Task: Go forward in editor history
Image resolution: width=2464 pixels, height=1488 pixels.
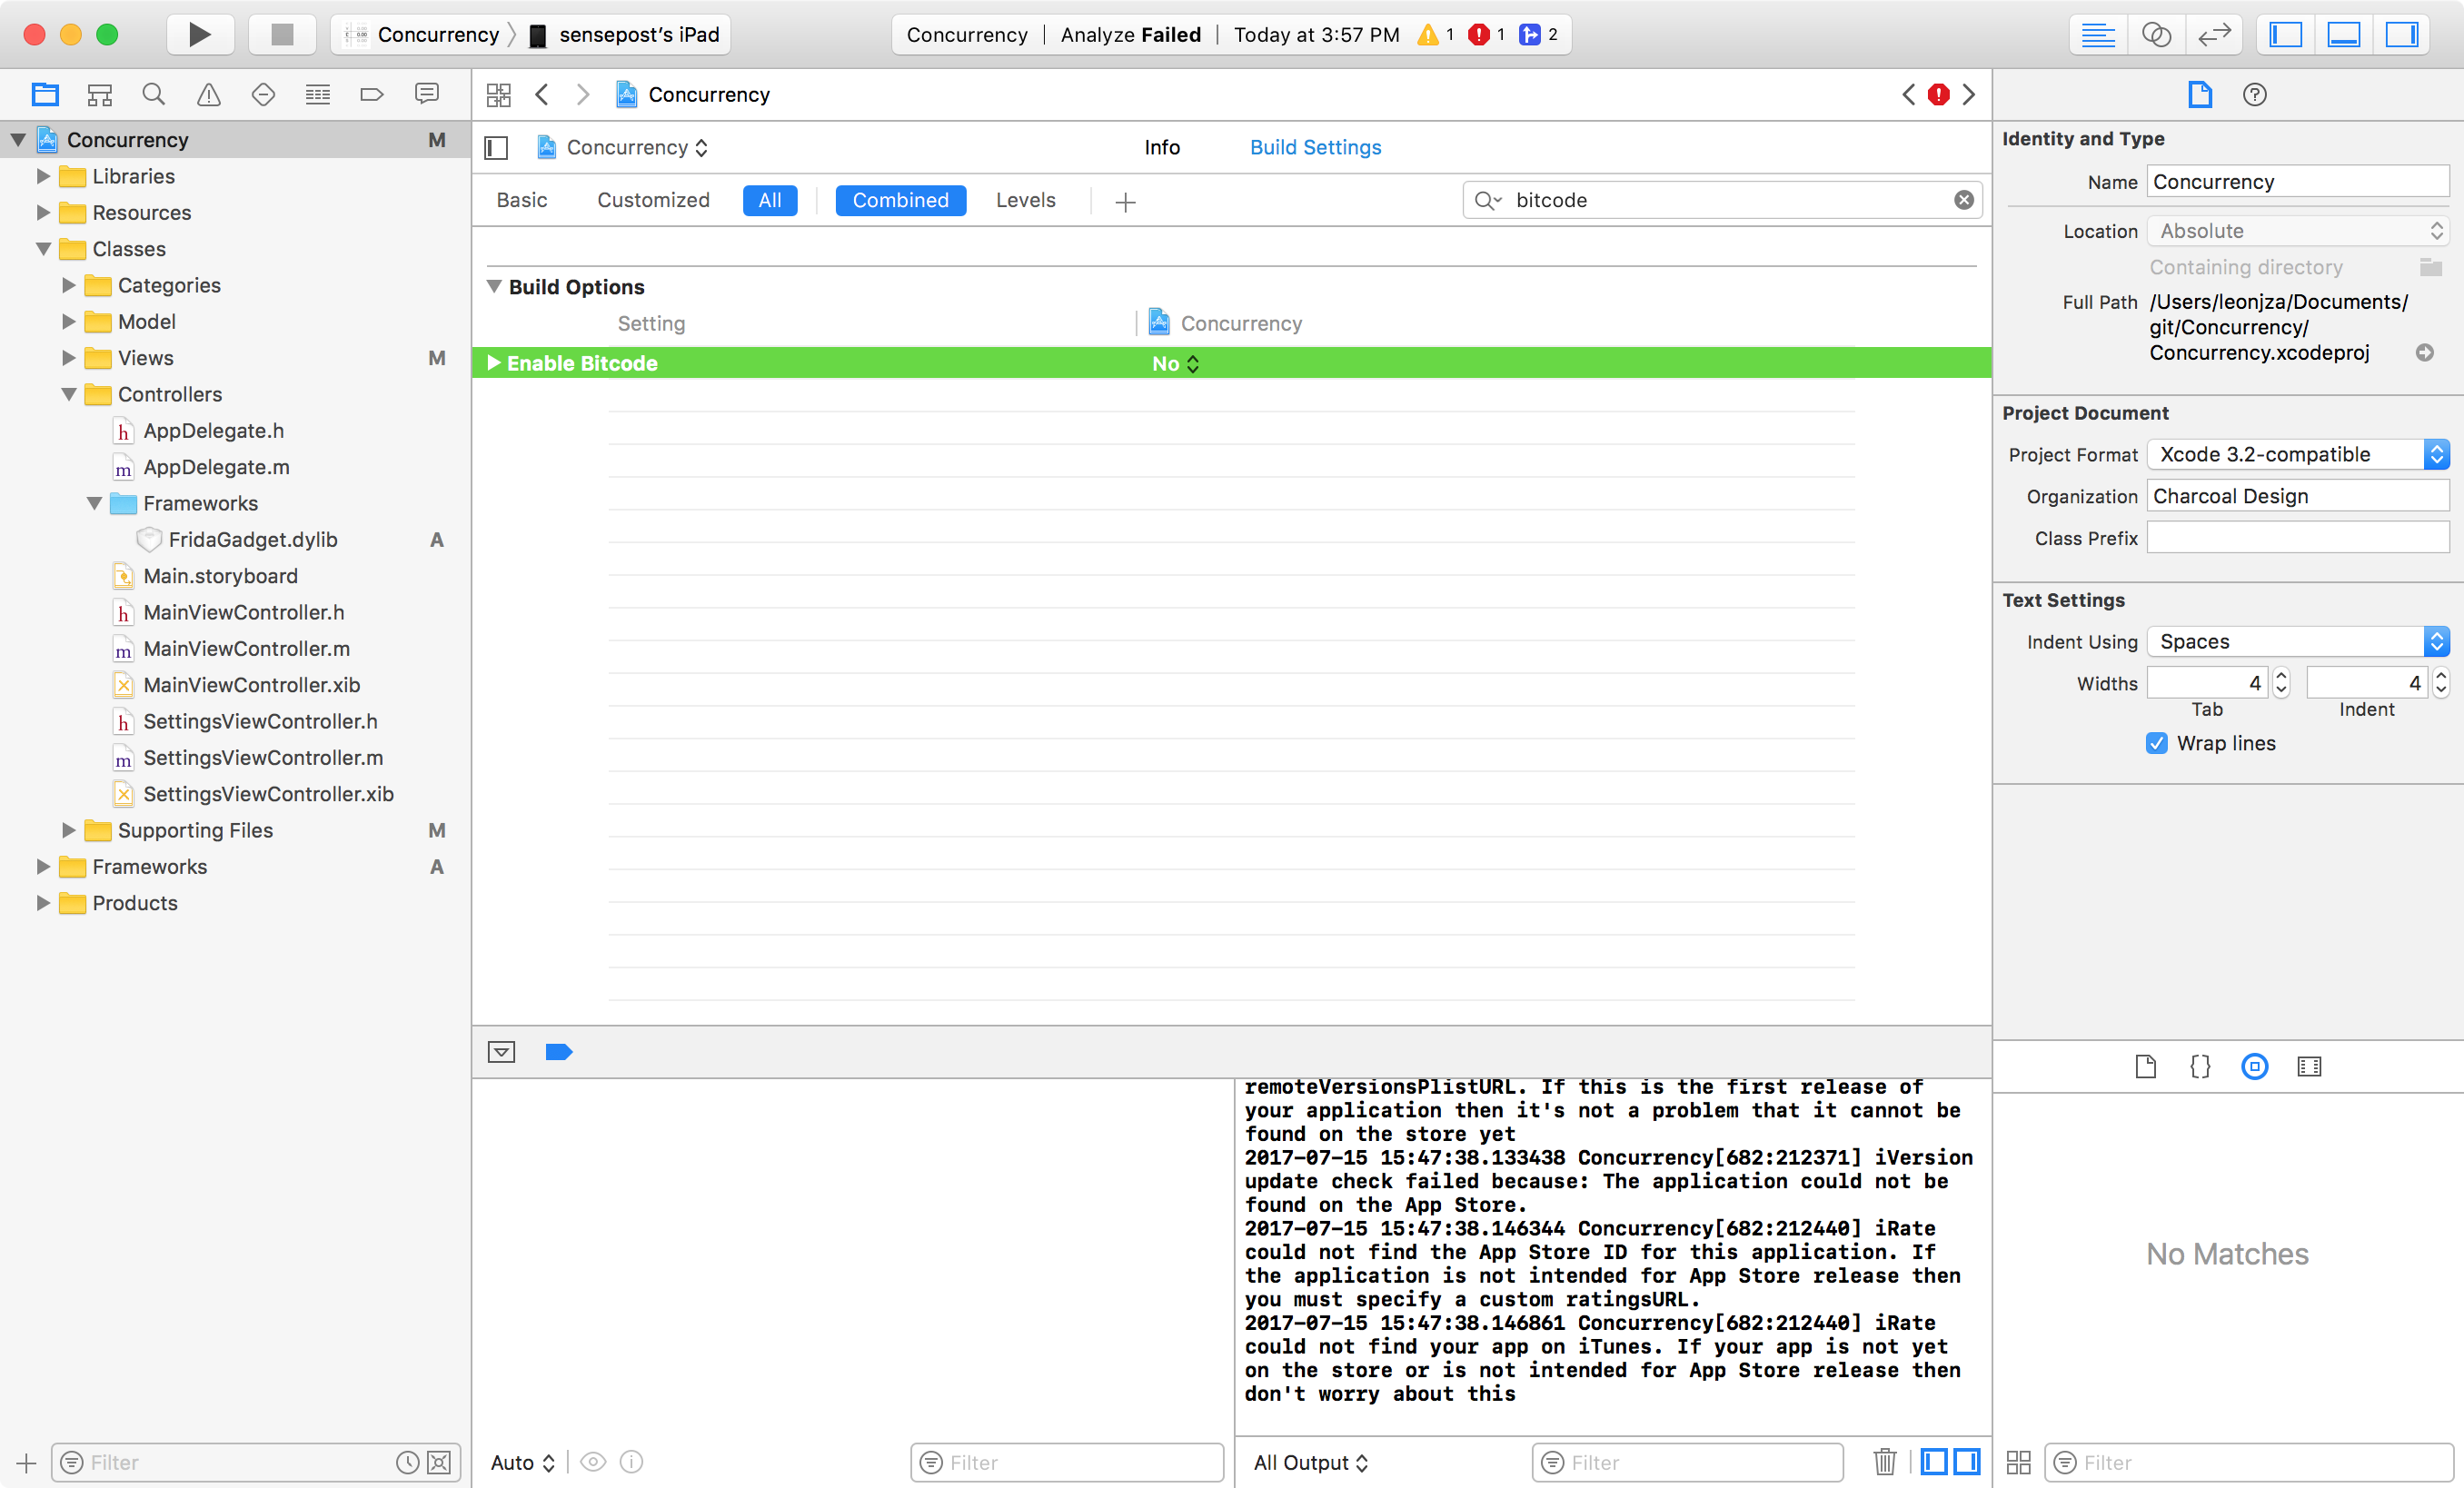Action: [x=583, y=94]
